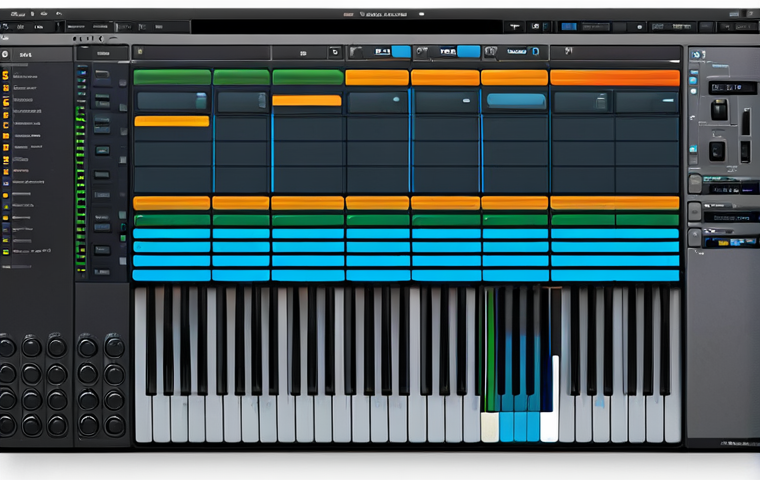Click the undo arrow in the title bar
Viewport: 760px width, 480px height.
tap(59, 14)
